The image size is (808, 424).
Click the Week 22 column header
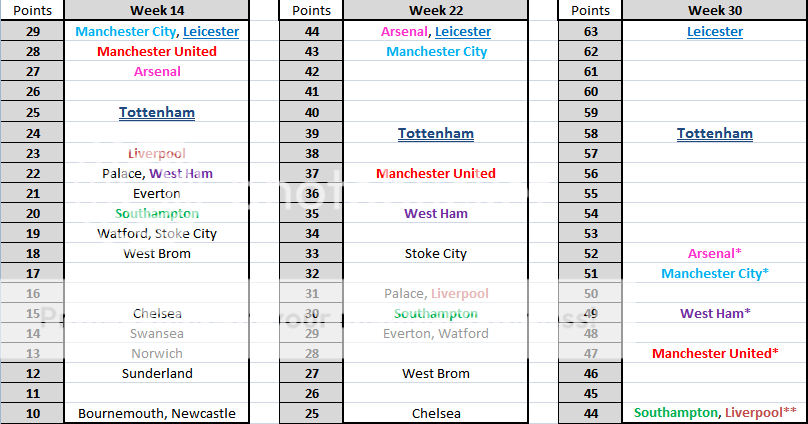click(436, 10)
